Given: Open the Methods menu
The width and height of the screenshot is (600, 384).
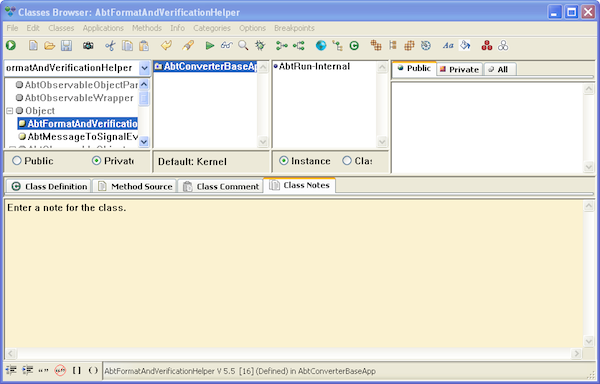Looking at the screenshot, I should (147, 28).
